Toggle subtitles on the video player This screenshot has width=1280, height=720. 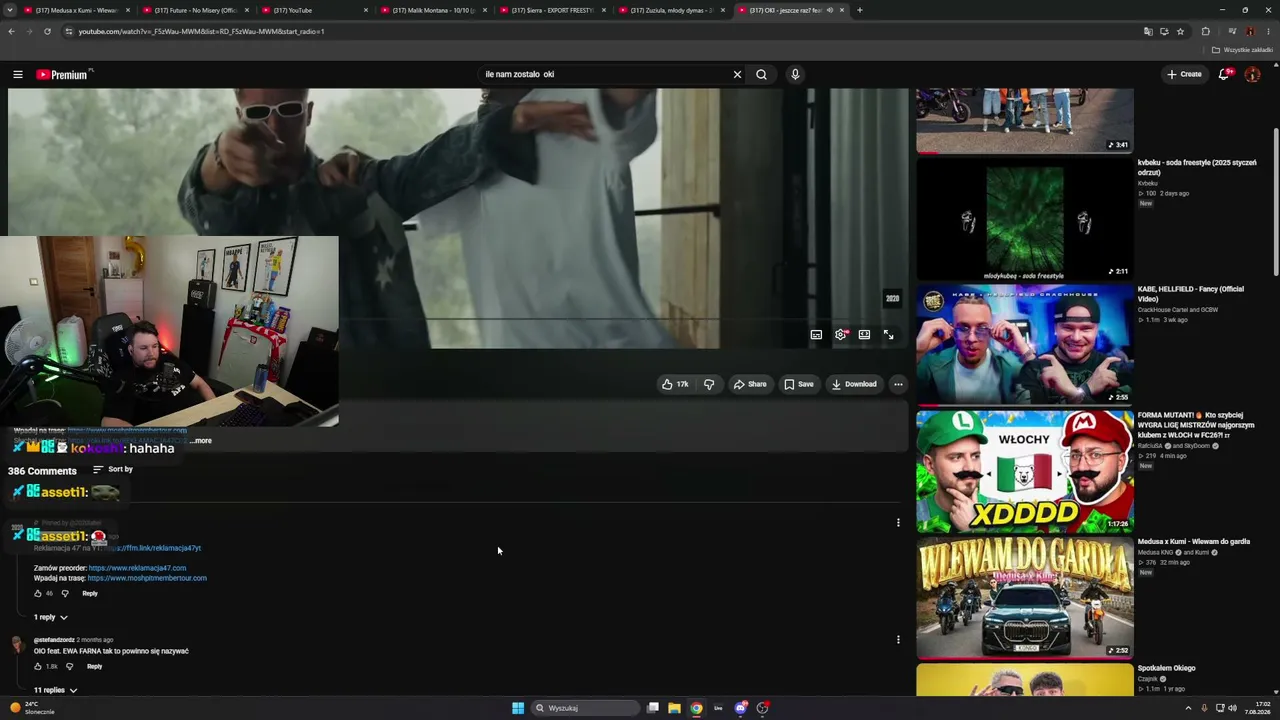pos(816,335)
